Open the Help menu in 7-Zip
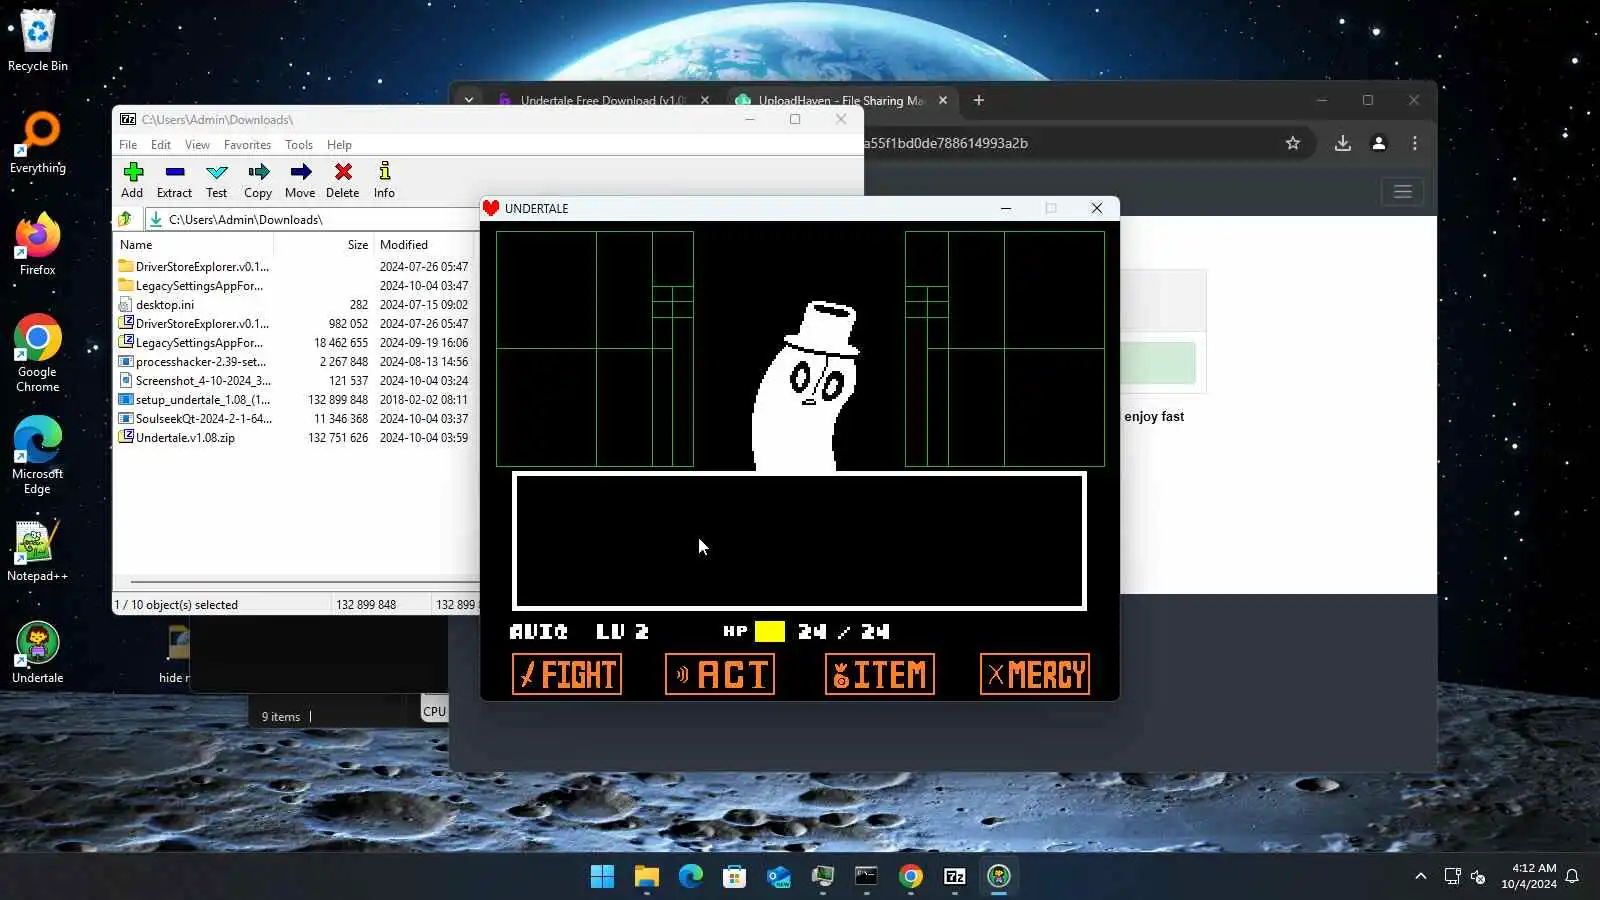The height and width of the screenshot is (900, 1600). [339, 145]
